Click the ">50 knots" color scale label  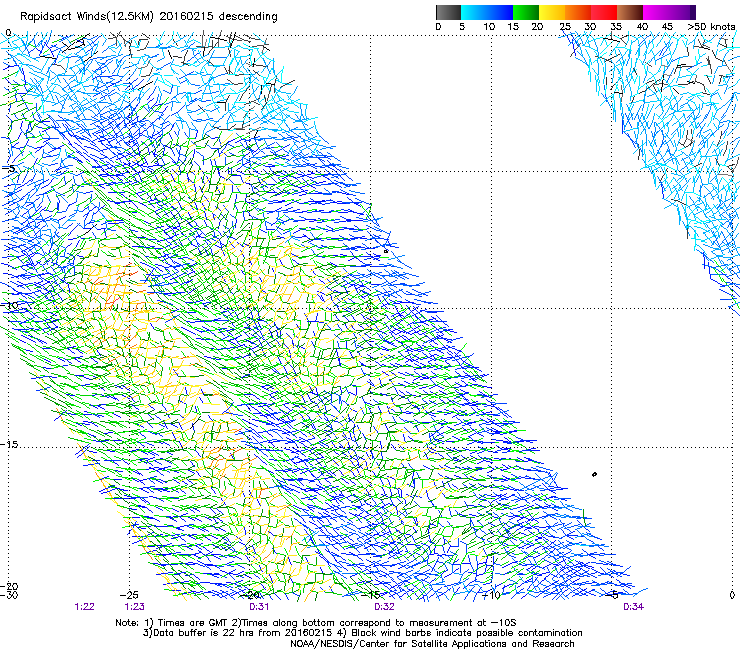click(711, 27)
